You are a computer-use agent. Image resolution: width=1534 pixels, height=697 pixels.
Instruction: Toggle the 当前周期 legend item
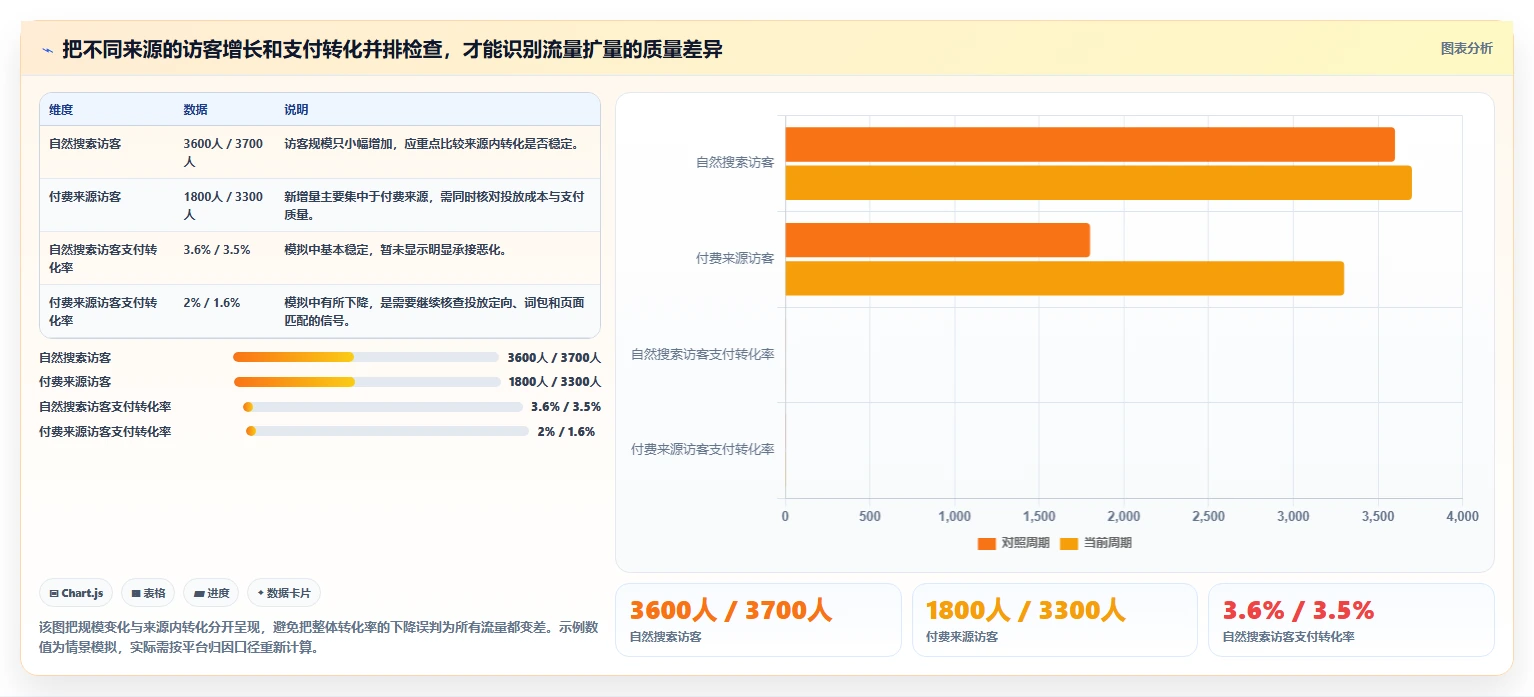pyautogui.click(x=1096, y=543)
